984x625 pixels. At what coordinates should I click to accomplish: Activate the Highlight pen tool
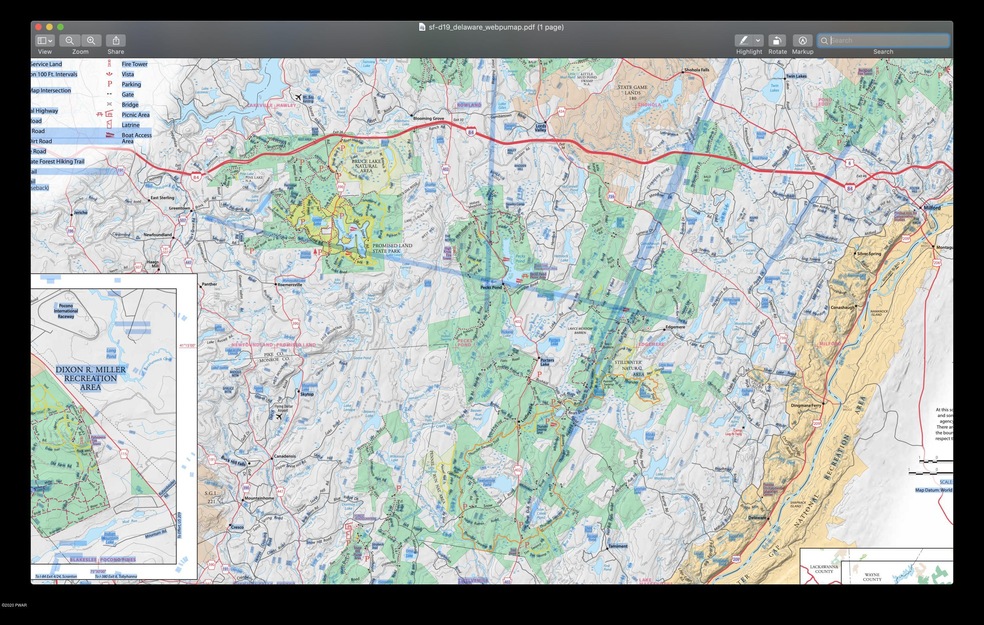743,40
